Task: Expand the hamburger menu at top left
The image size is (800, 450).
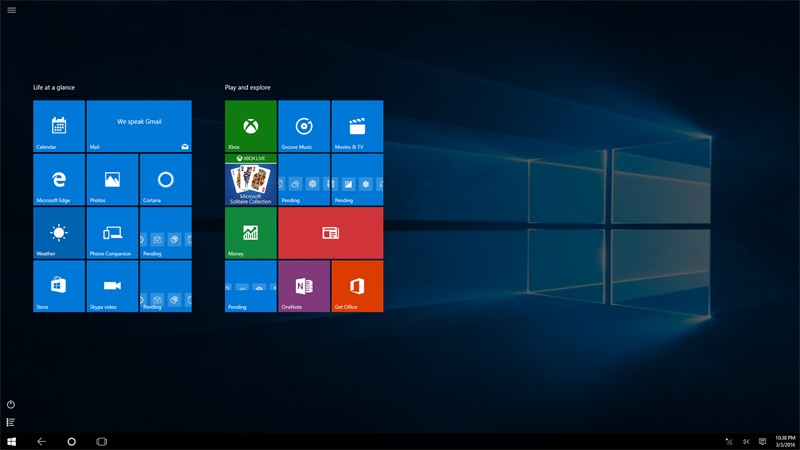Action: (11, 10)
